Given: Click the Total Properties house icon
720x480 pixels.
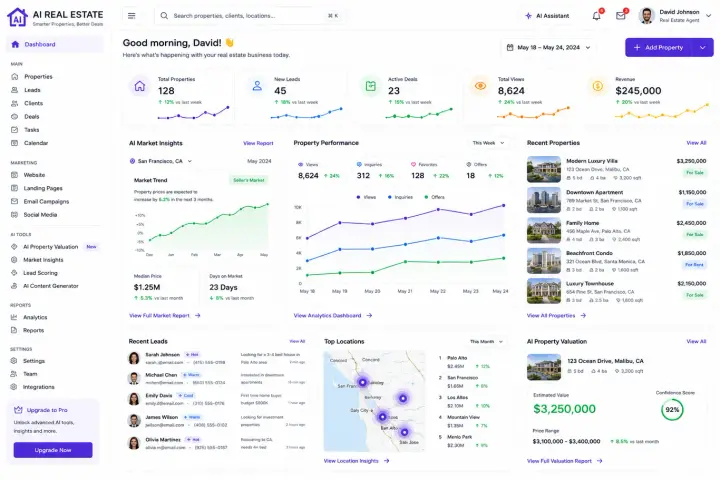Looking at the screenshot, I should coord(140,86).
